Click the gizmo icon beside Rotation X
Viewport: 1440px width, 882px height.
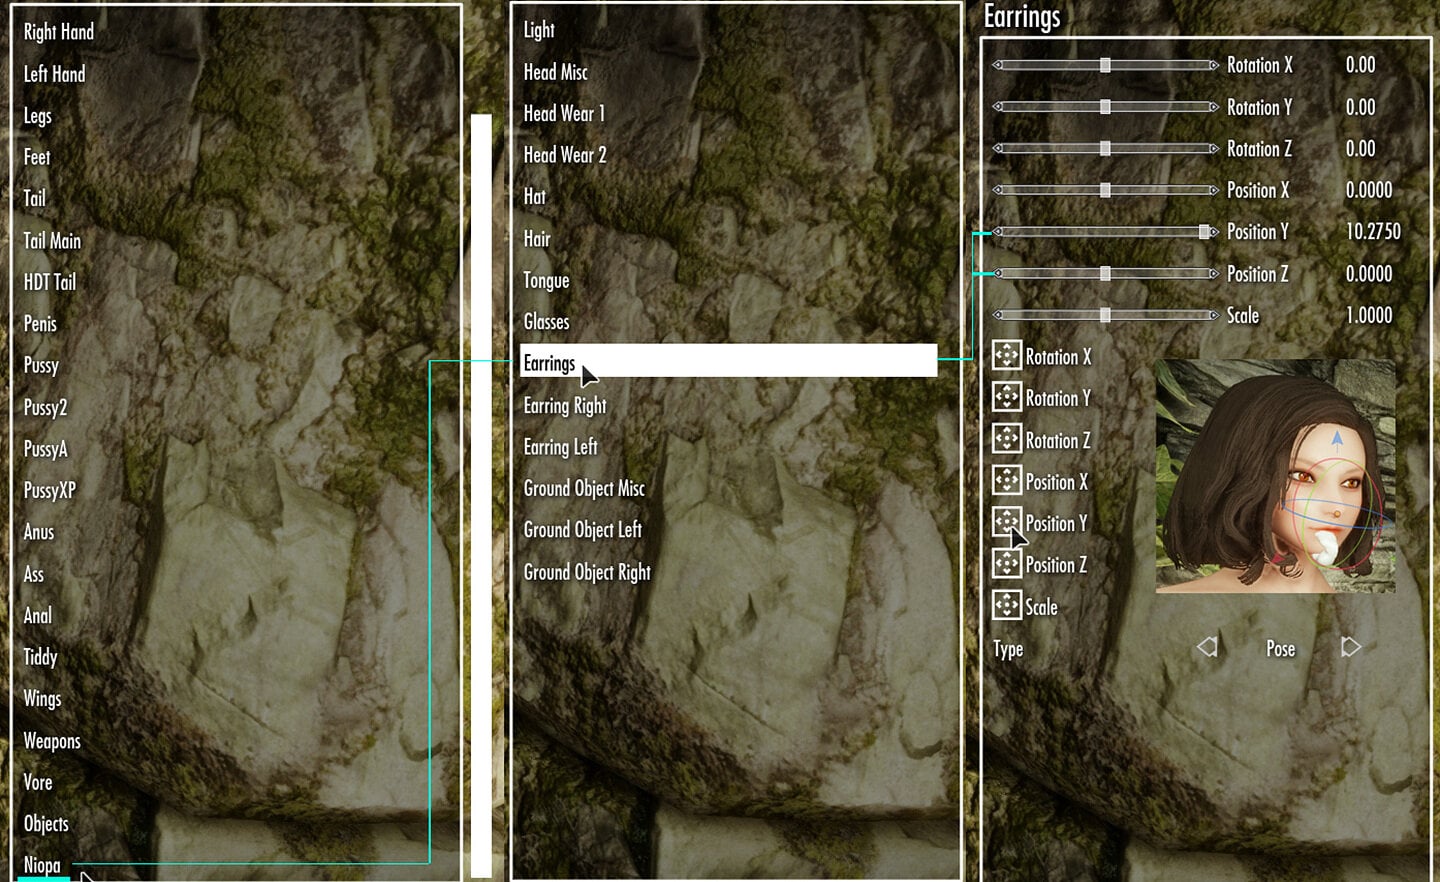click(x=1006, y=355)
